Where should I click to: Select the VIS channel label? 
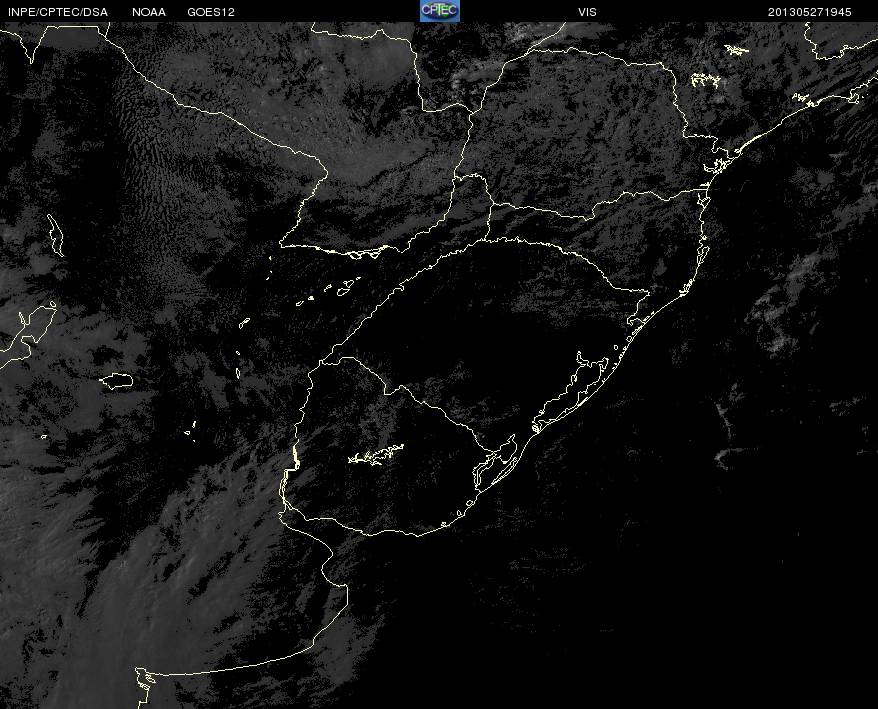[x=587, y=11]
